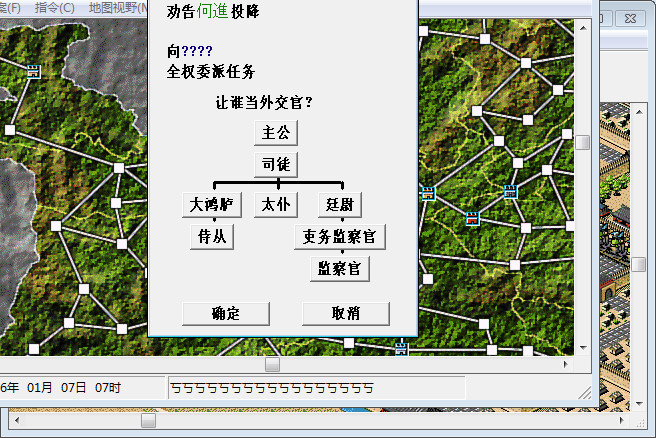Close the window with the X button
The height and width of the screenshot is (438, 656).
point(630,18)
